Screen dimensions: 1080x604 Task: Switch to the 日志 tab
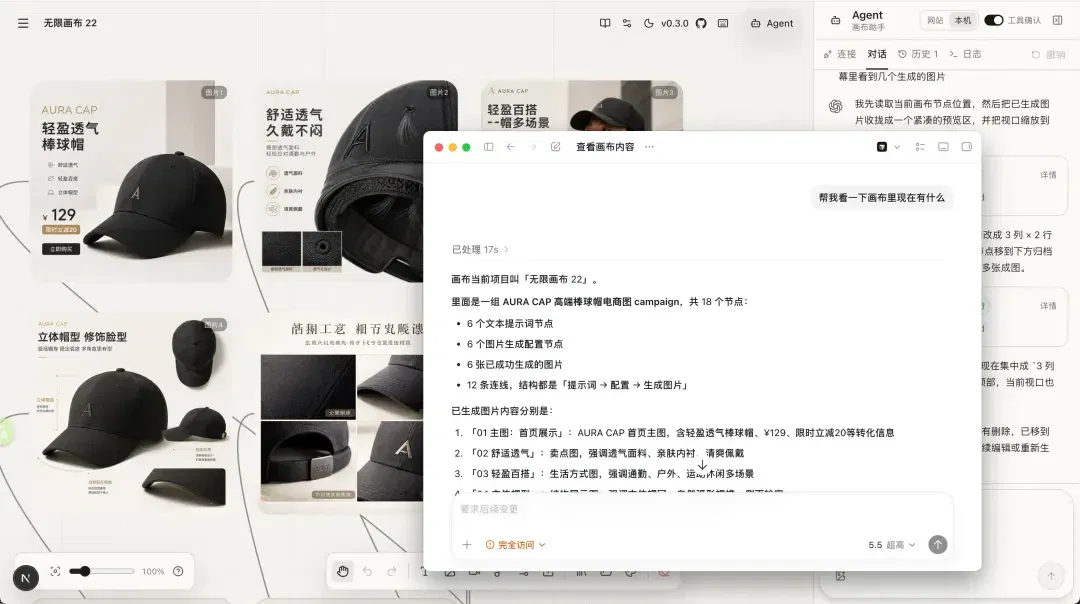[x=965, y=54]
